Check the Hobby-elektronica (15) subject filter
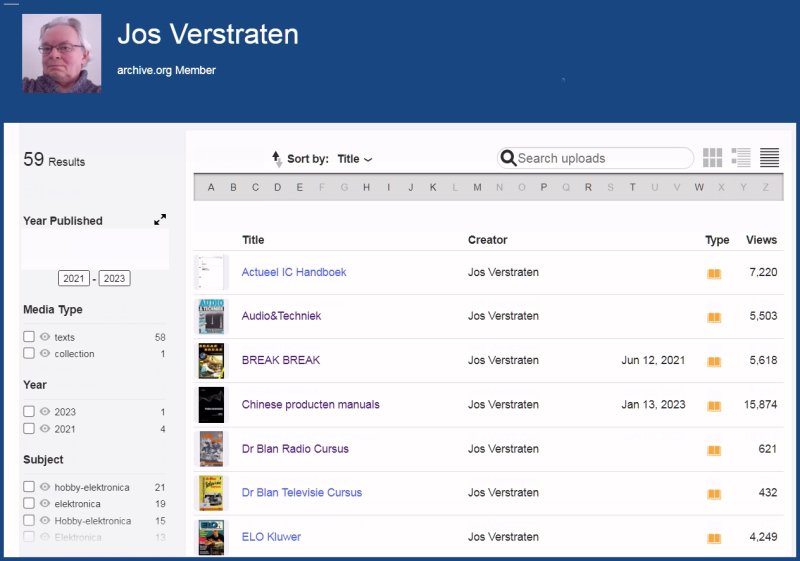 tap(29, 520)
